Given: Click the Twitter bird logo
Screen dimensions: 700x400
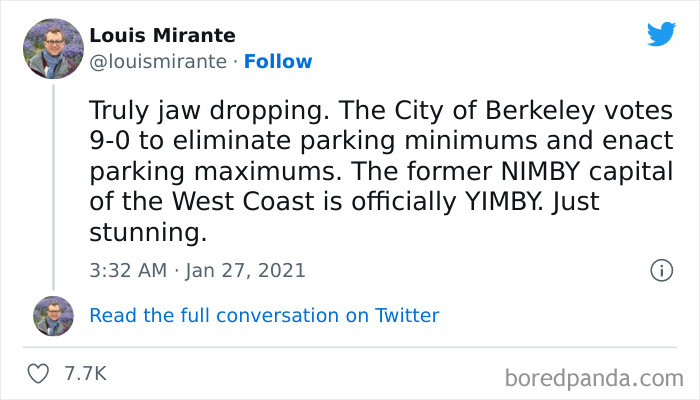Looking at the screenshot, I should point(661,35).
